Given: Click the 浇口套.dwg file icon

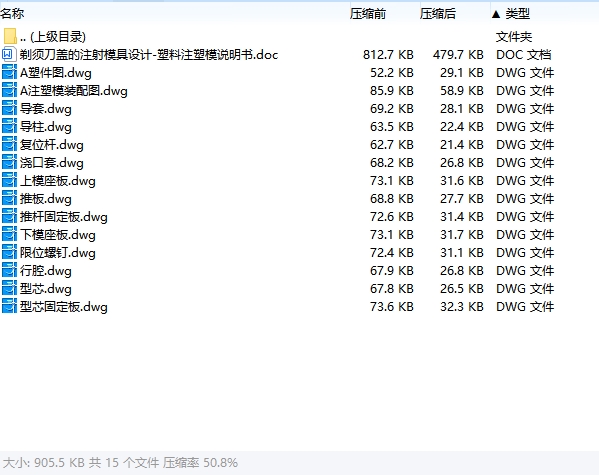Looking at the screenshot, I should [x=9, y=162].
